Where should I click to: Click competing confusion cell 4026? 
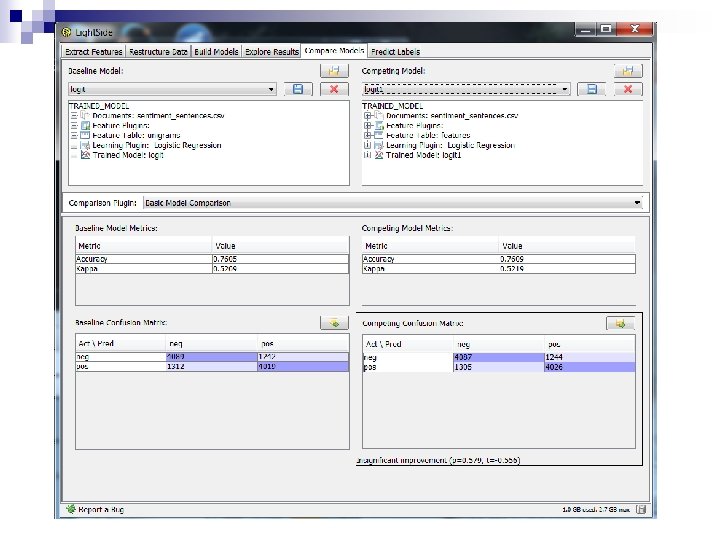pos(590,367)
